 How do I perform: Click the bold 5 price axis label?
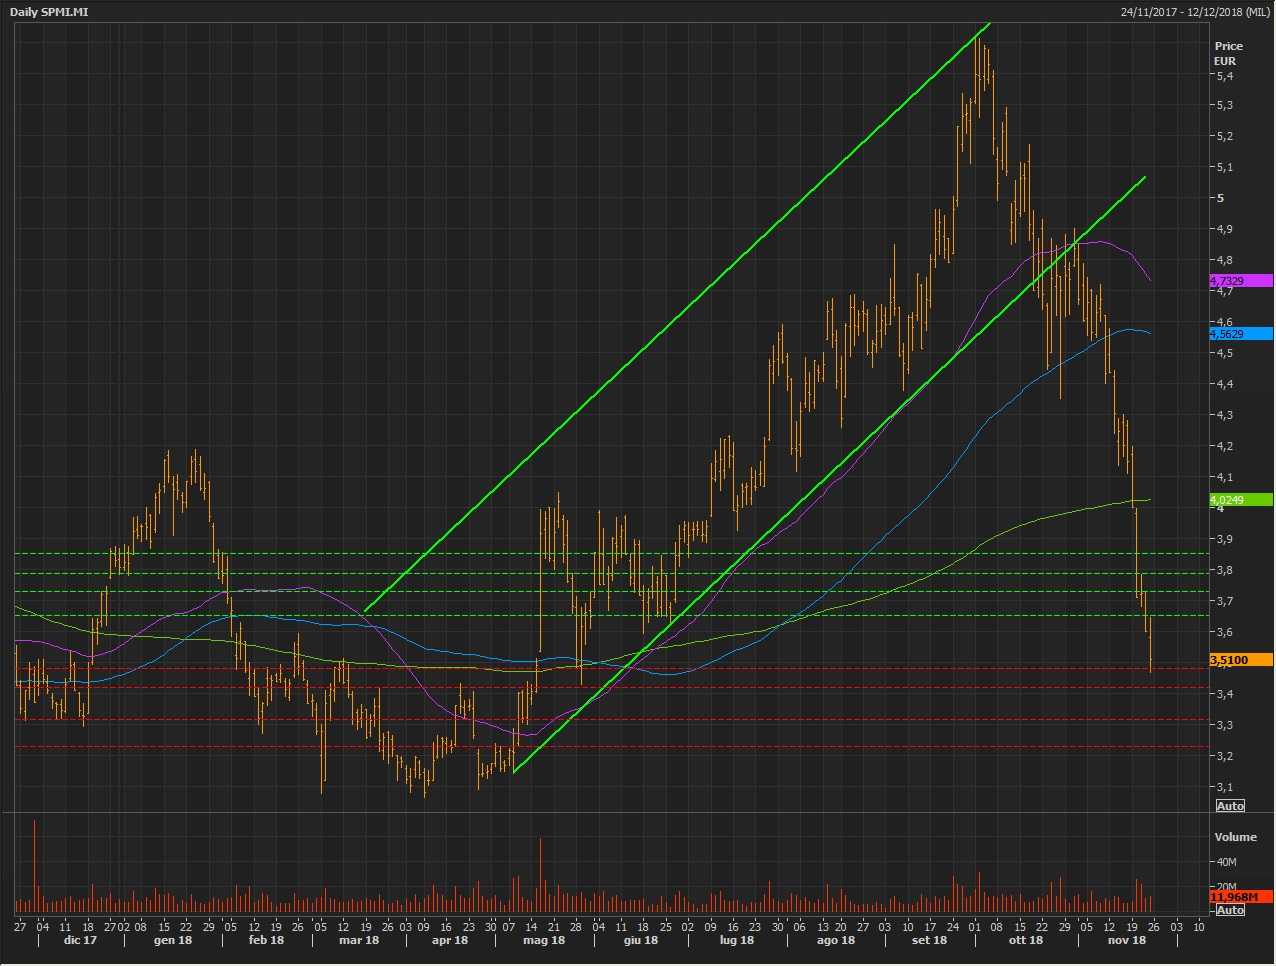[1220, 198]
